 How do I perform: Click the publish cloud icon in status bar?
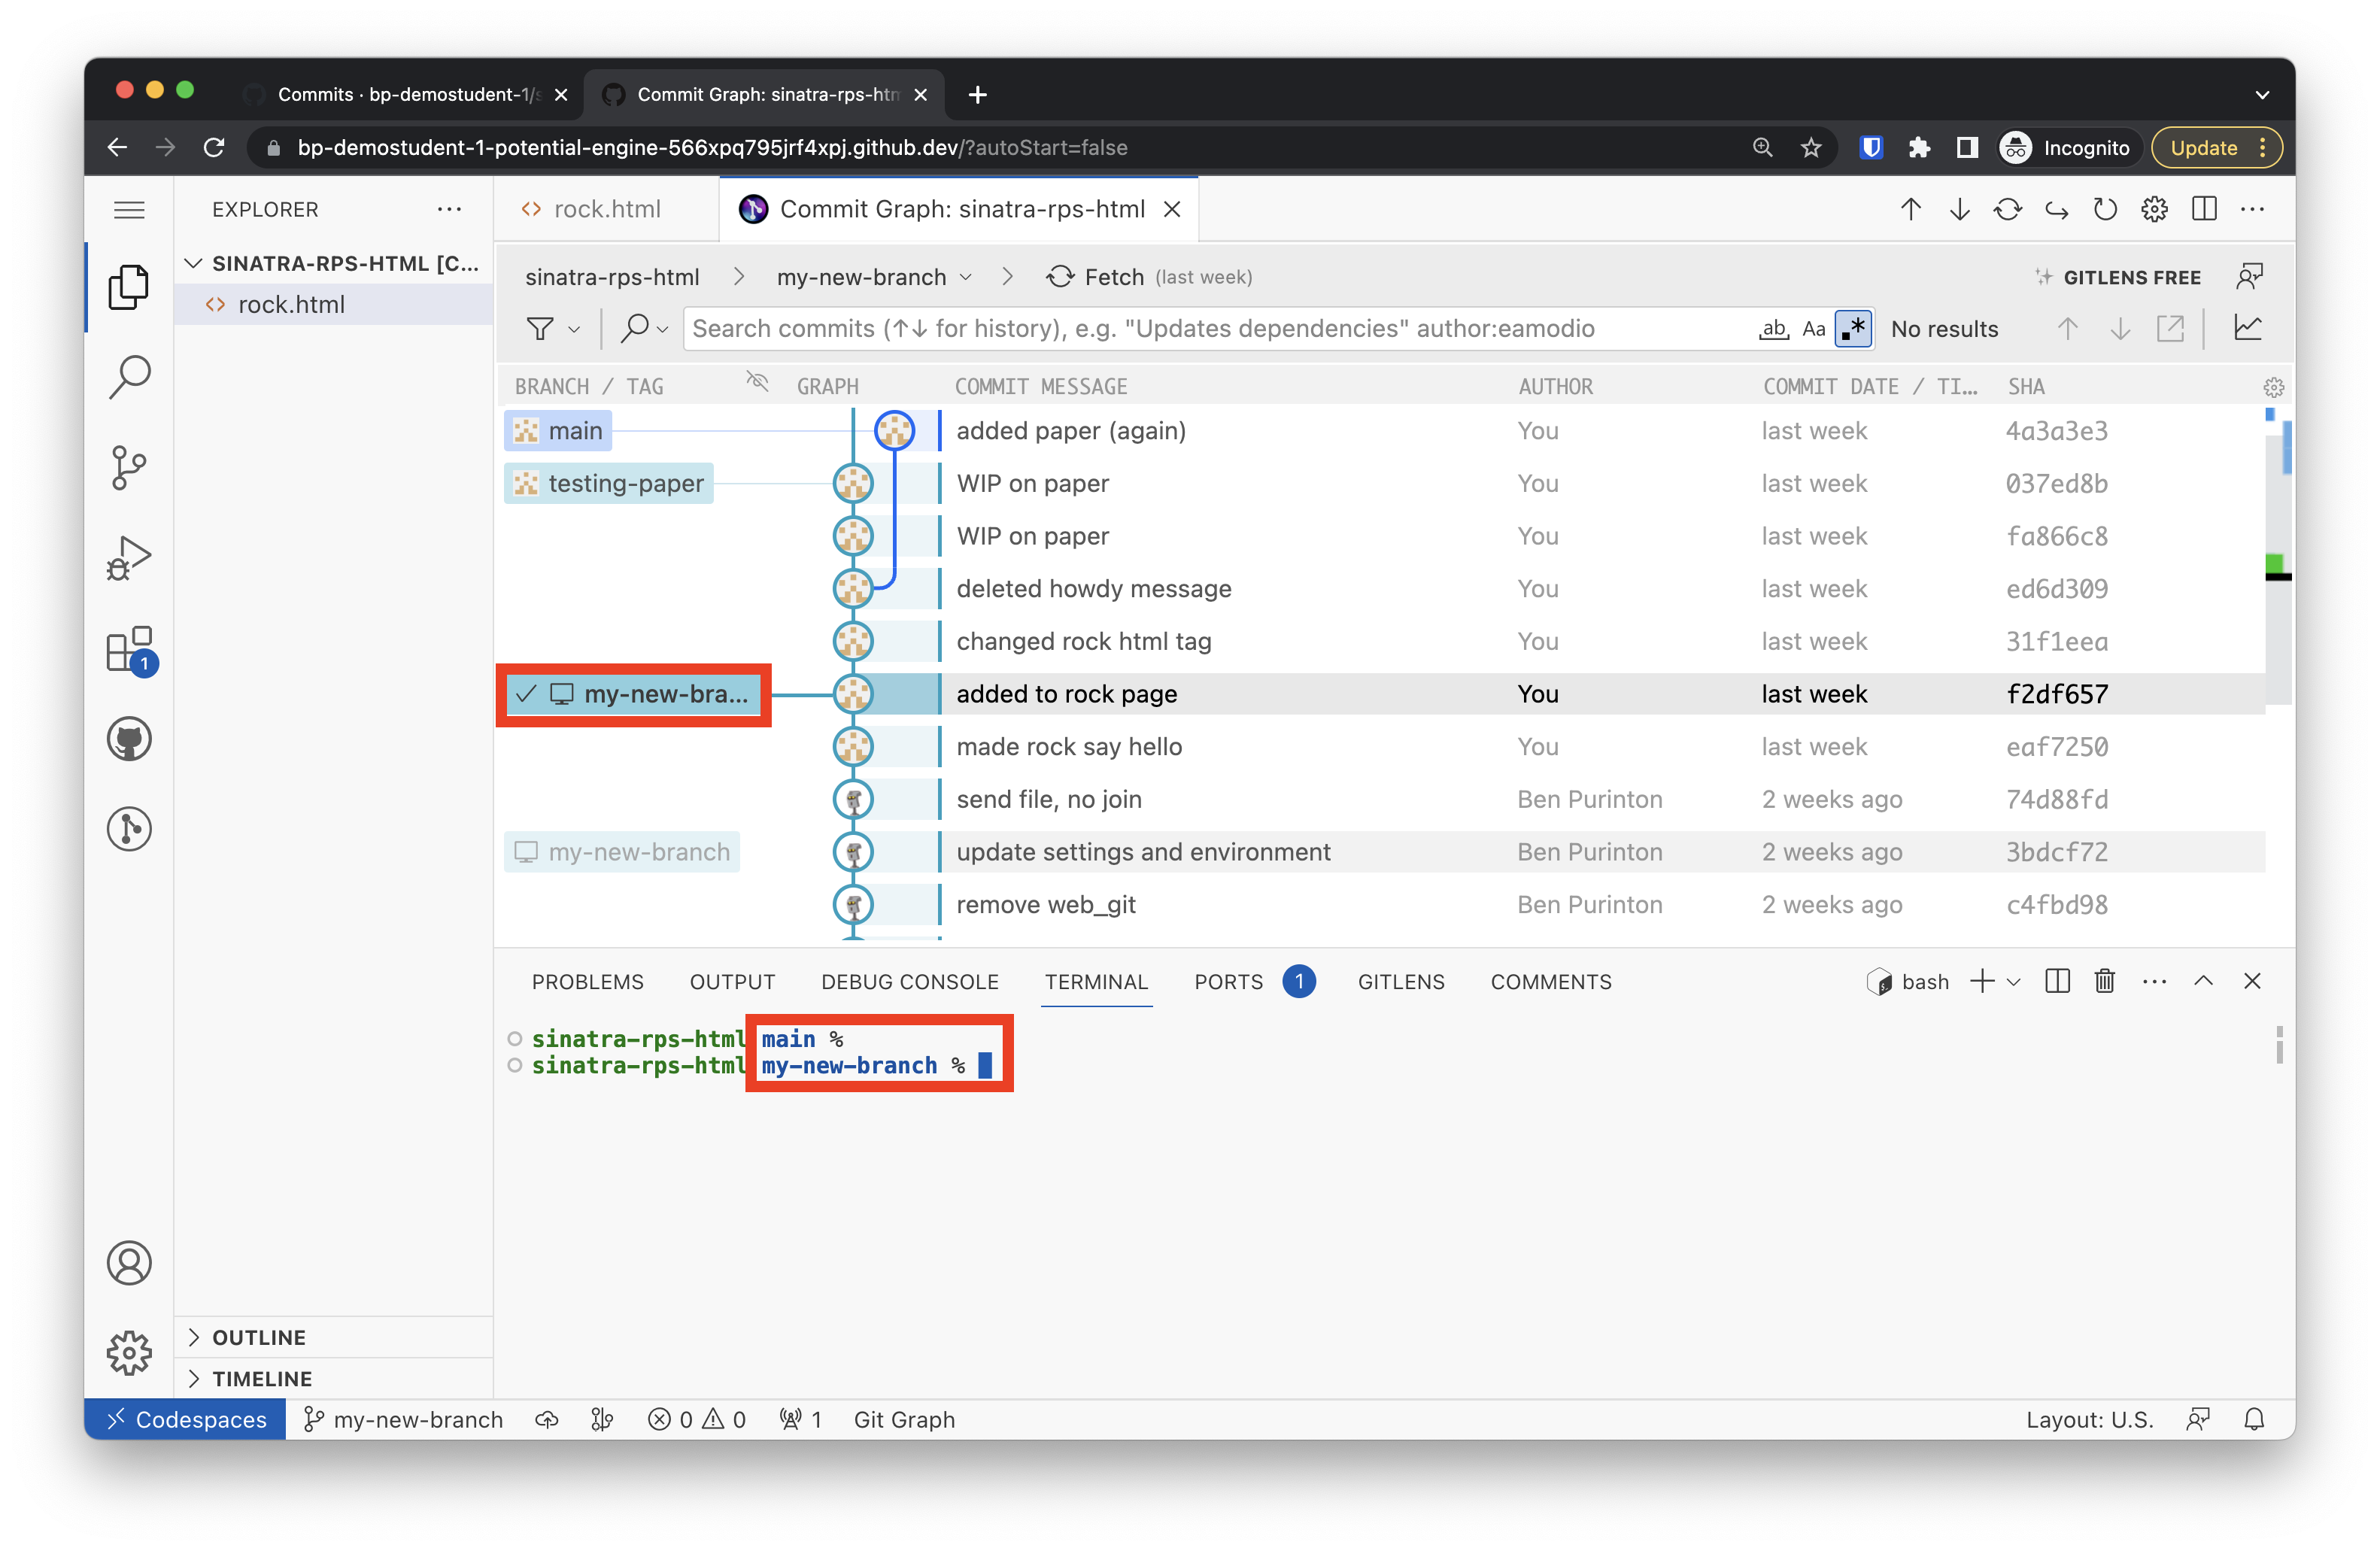click(x=547, y=1419)
